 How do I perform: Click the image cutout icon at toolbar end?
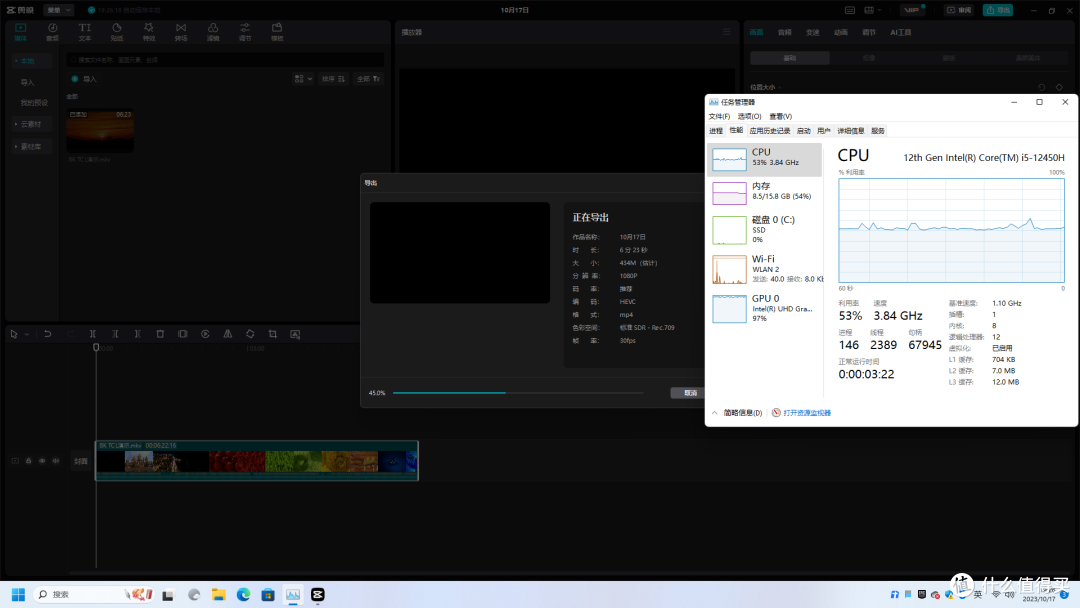point(295,334)
